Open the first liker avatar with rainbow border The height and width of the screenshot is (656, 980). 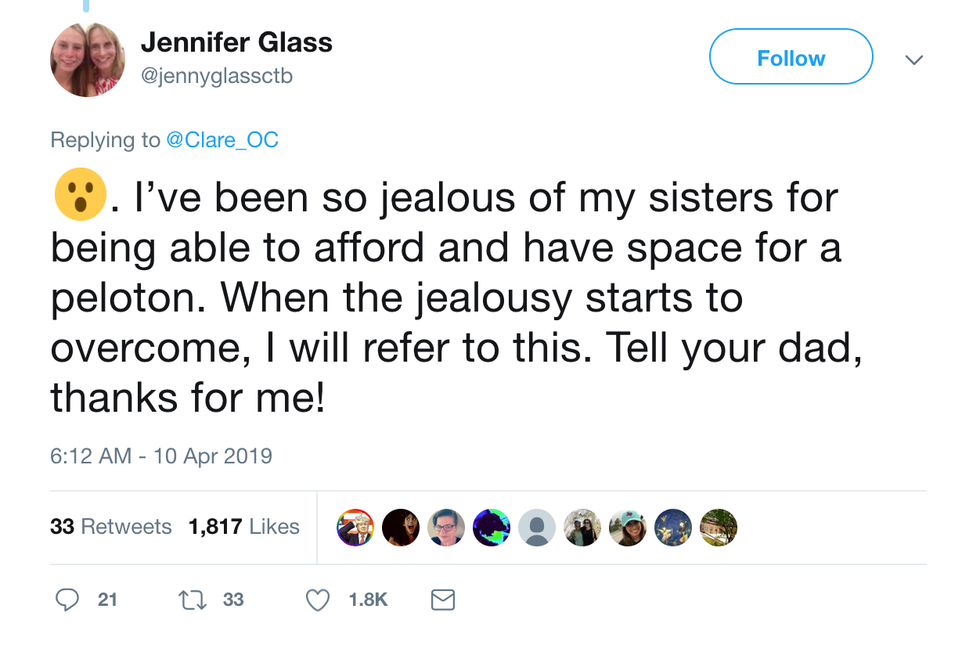(x=355, y=527)
